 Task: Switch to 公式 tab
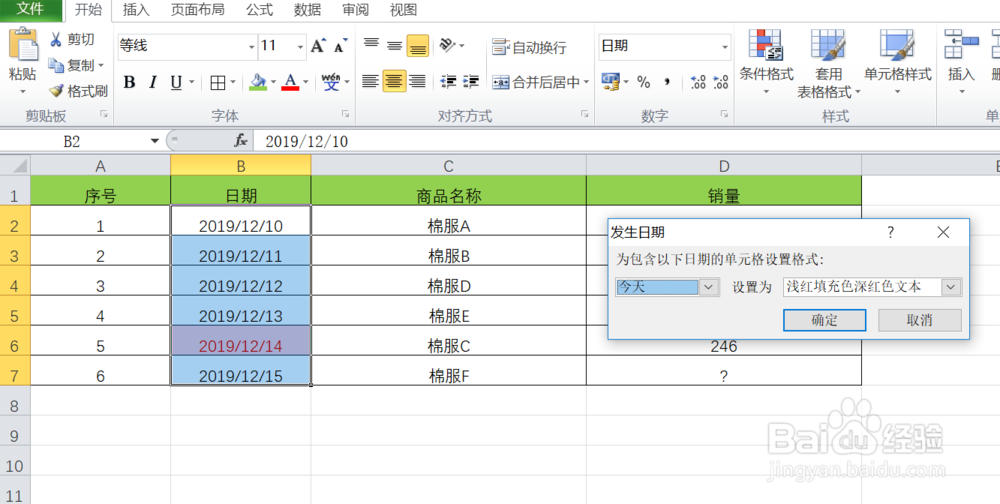pyautogui.click(x=259, y=10)
